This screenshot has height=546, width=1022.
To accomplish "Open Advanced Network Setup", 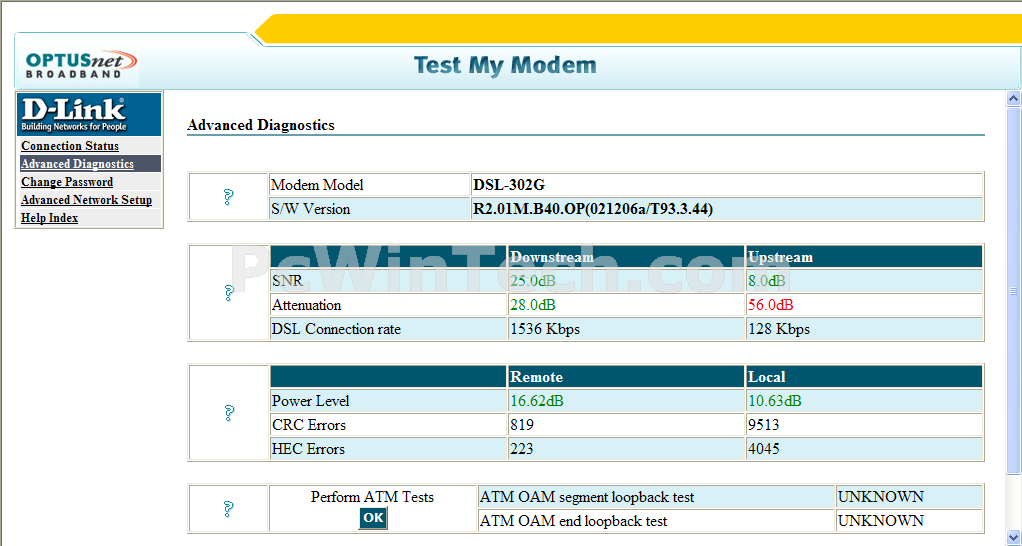I will click(86, 200).
